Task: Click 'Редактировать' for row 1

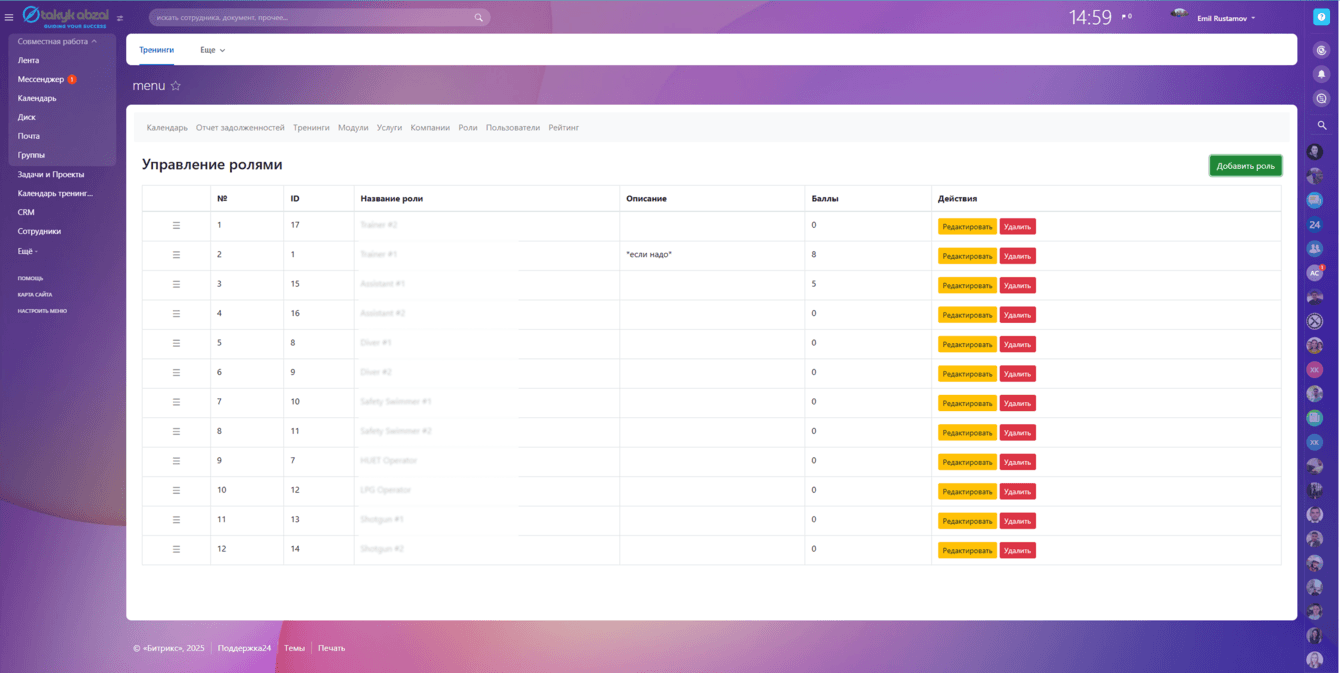Action: 967,227
